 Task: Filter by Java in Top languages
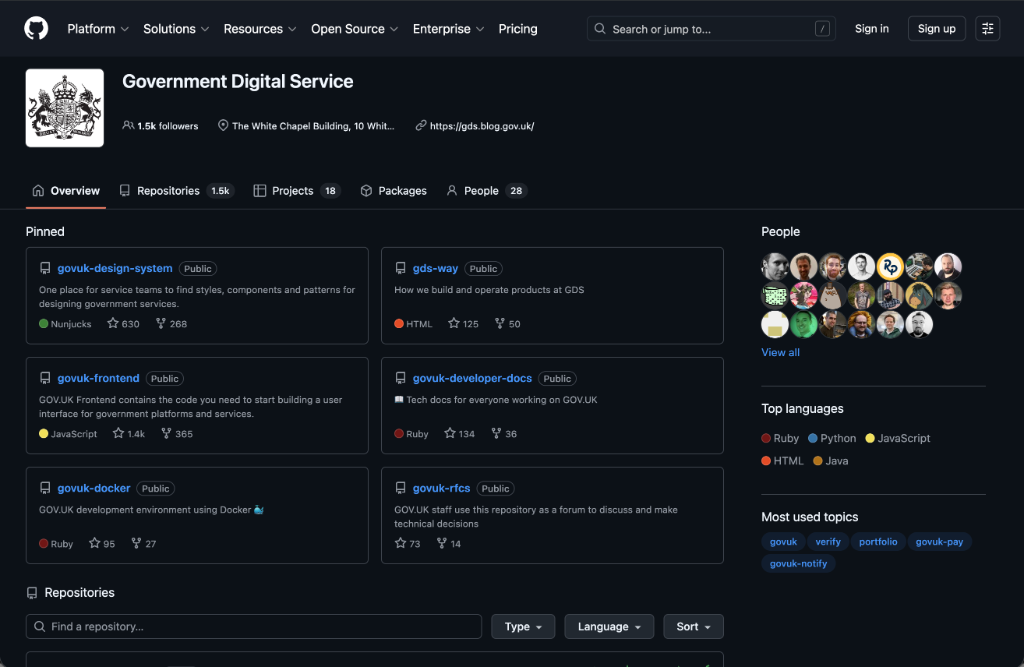831,461
